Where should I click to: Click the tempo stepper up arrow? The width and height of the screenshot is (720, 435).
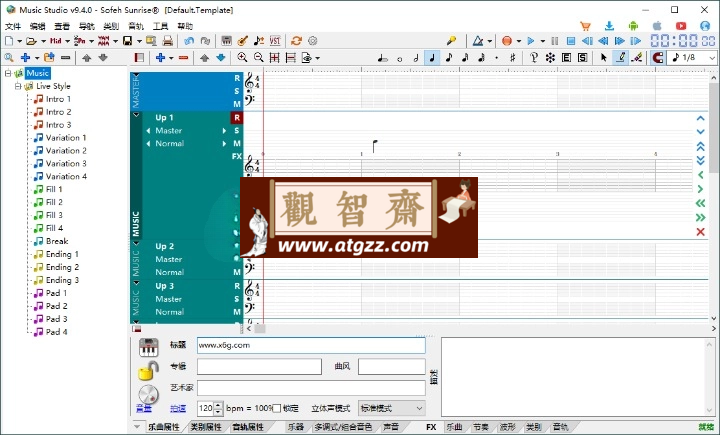pos(218,405)
